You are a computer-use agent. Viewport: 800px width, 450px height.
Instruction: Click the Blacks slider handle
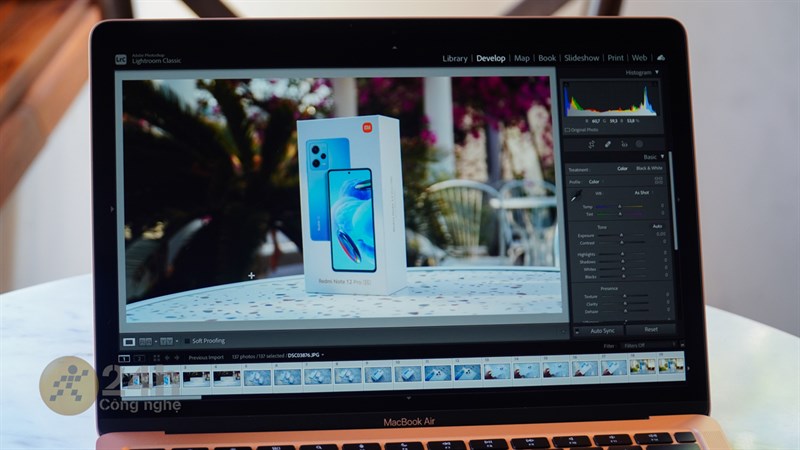coord(623,276)
